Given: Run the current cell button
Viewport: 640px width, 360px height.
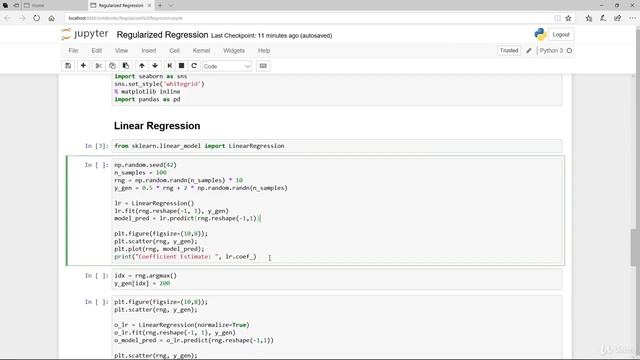Looking at the screenshot, I should [x=169, y=66].
